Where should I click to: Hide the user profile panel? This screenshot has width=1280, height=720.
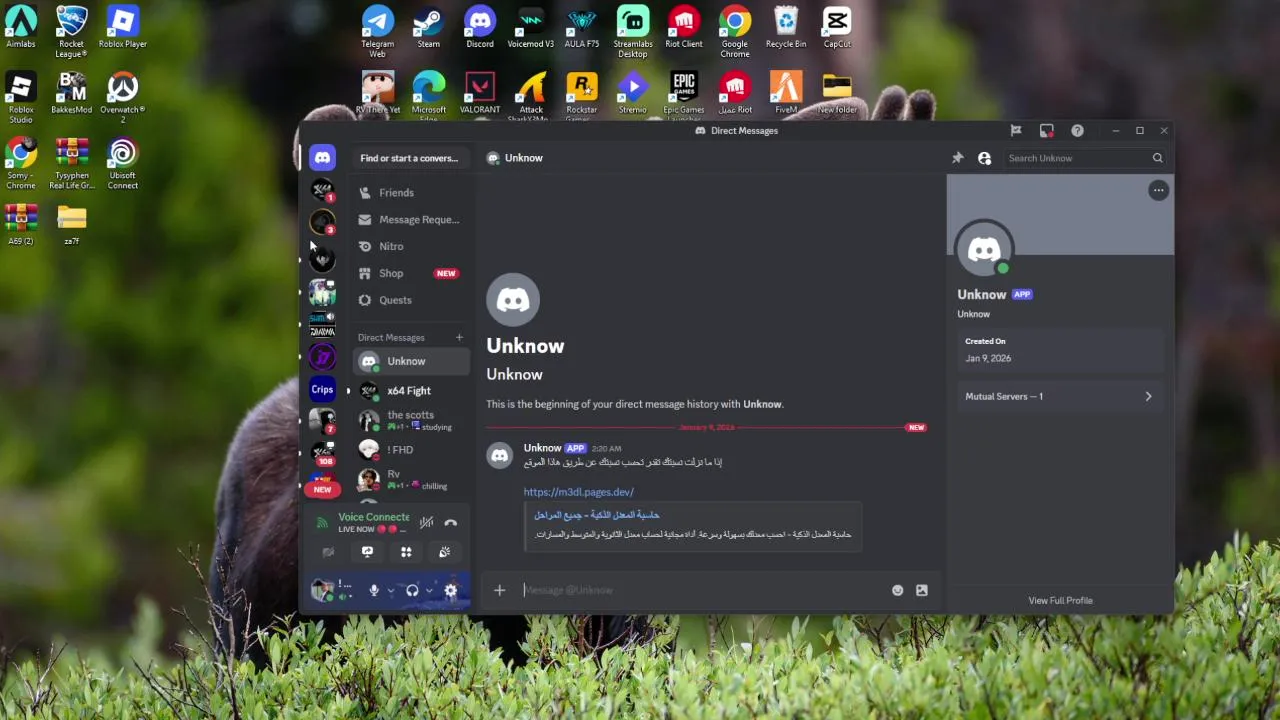pyautogui.click(x=984, y=158)
